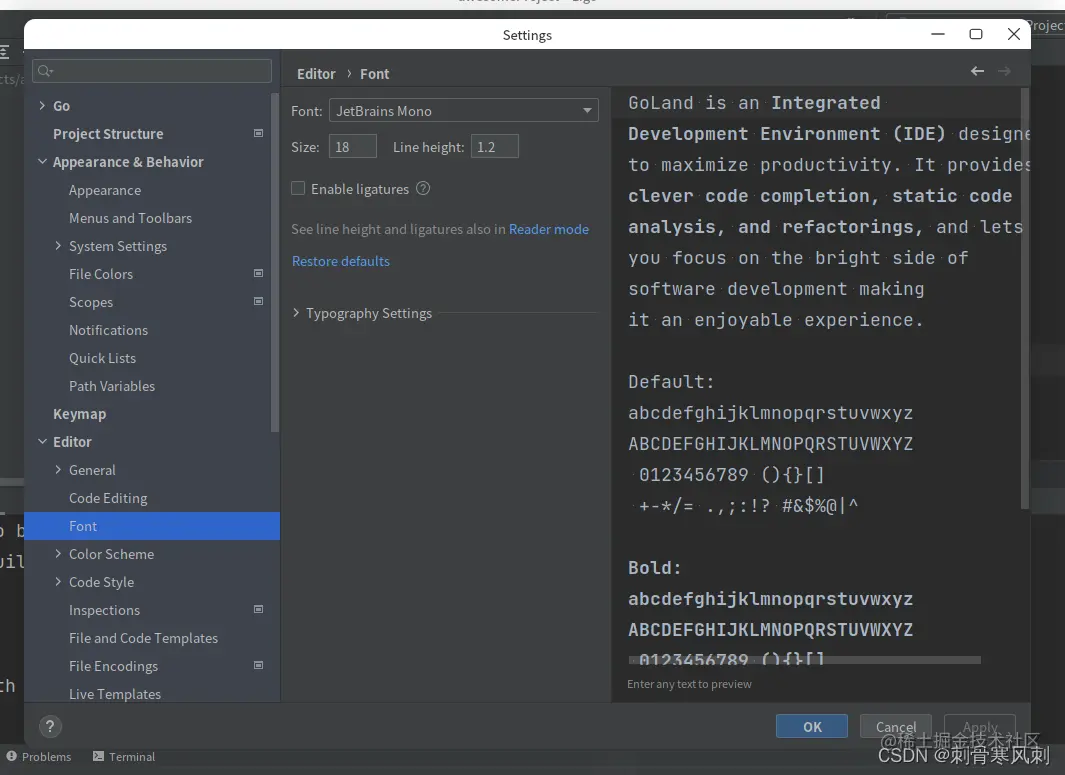Open the Font dropdown showing JetBrains Mono
1065x775 pixels.
463,110
